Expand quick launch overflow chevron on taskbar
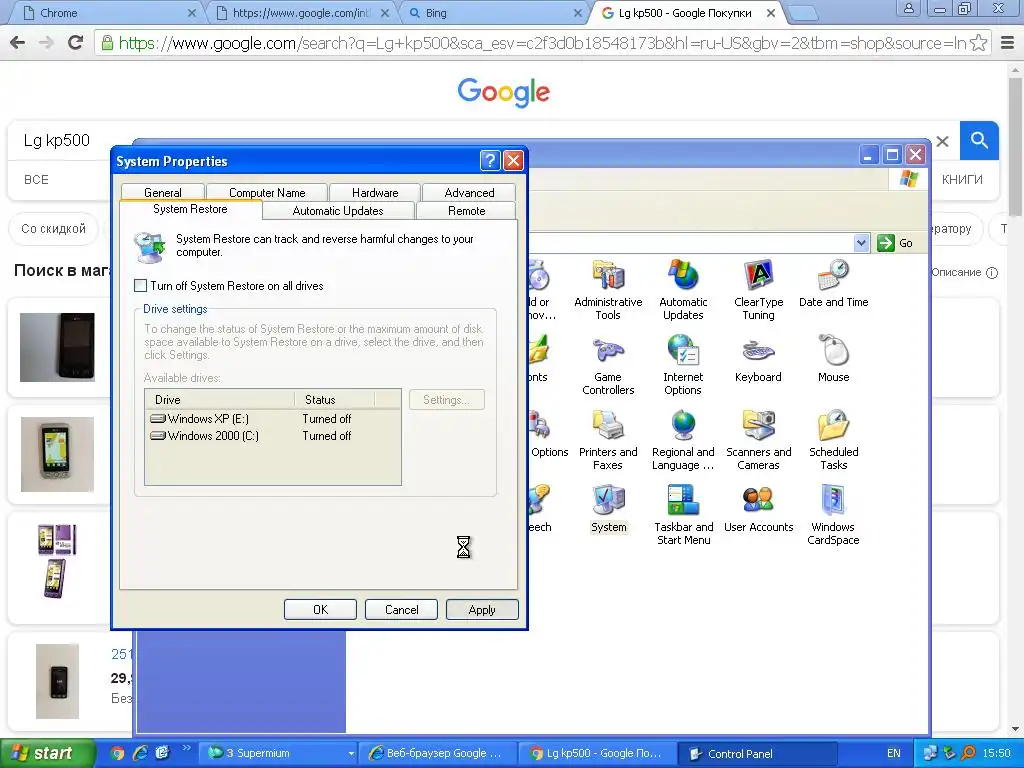 point(186,748)
